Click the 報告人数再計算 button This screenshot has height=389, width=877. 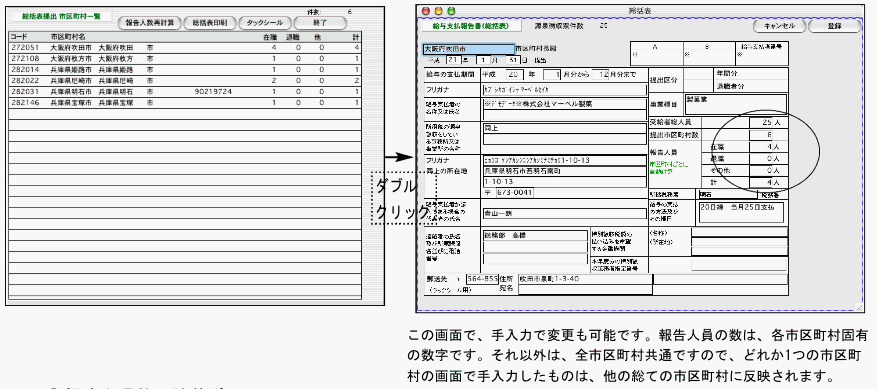[149, 23]
